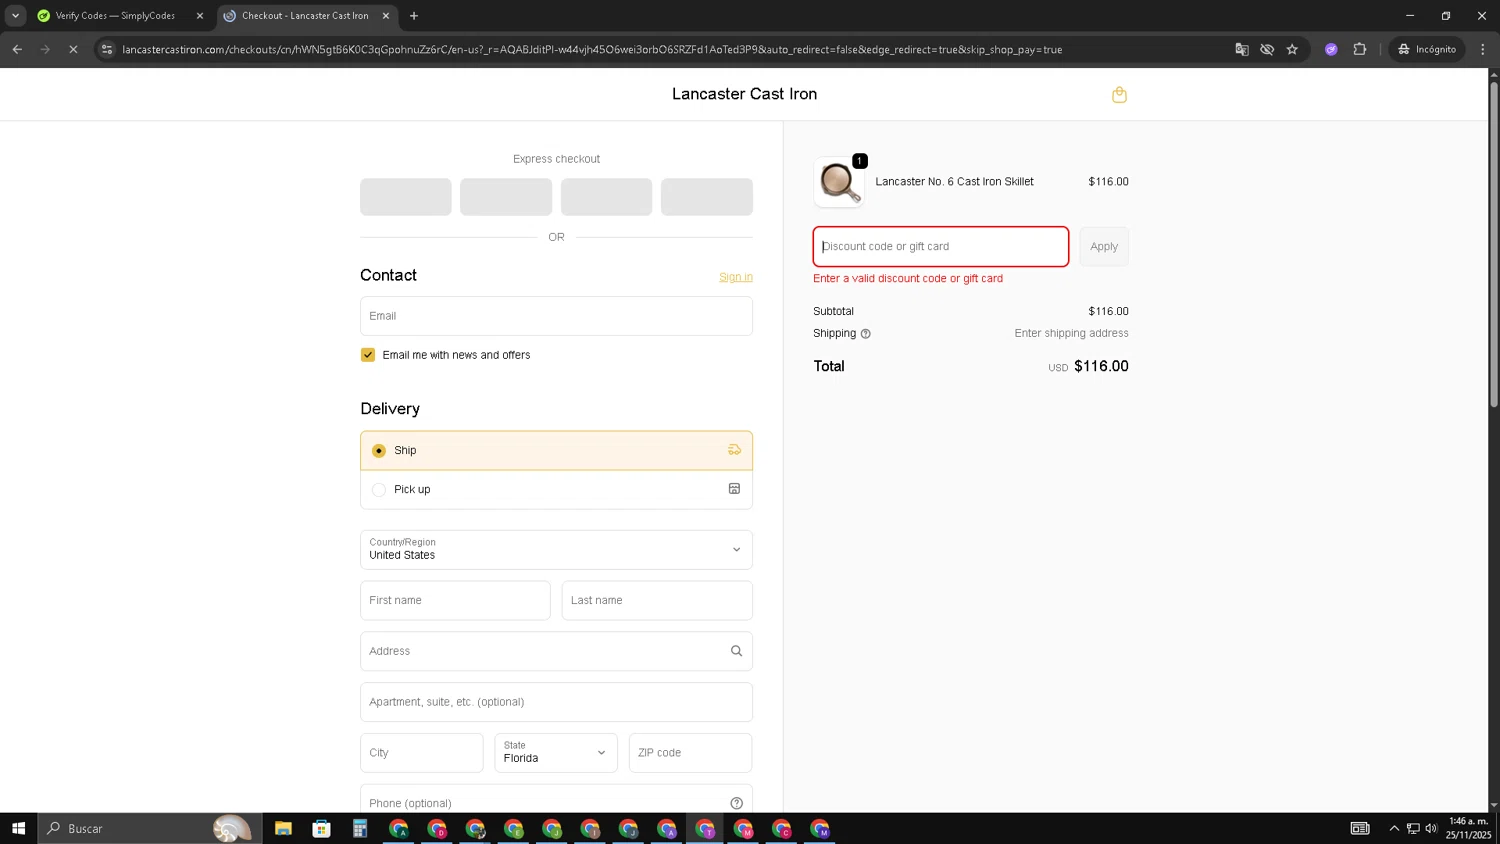Screen dimensions: 1500x844
Task: Open the skillet product thumbnail
Action: [839, 182]
